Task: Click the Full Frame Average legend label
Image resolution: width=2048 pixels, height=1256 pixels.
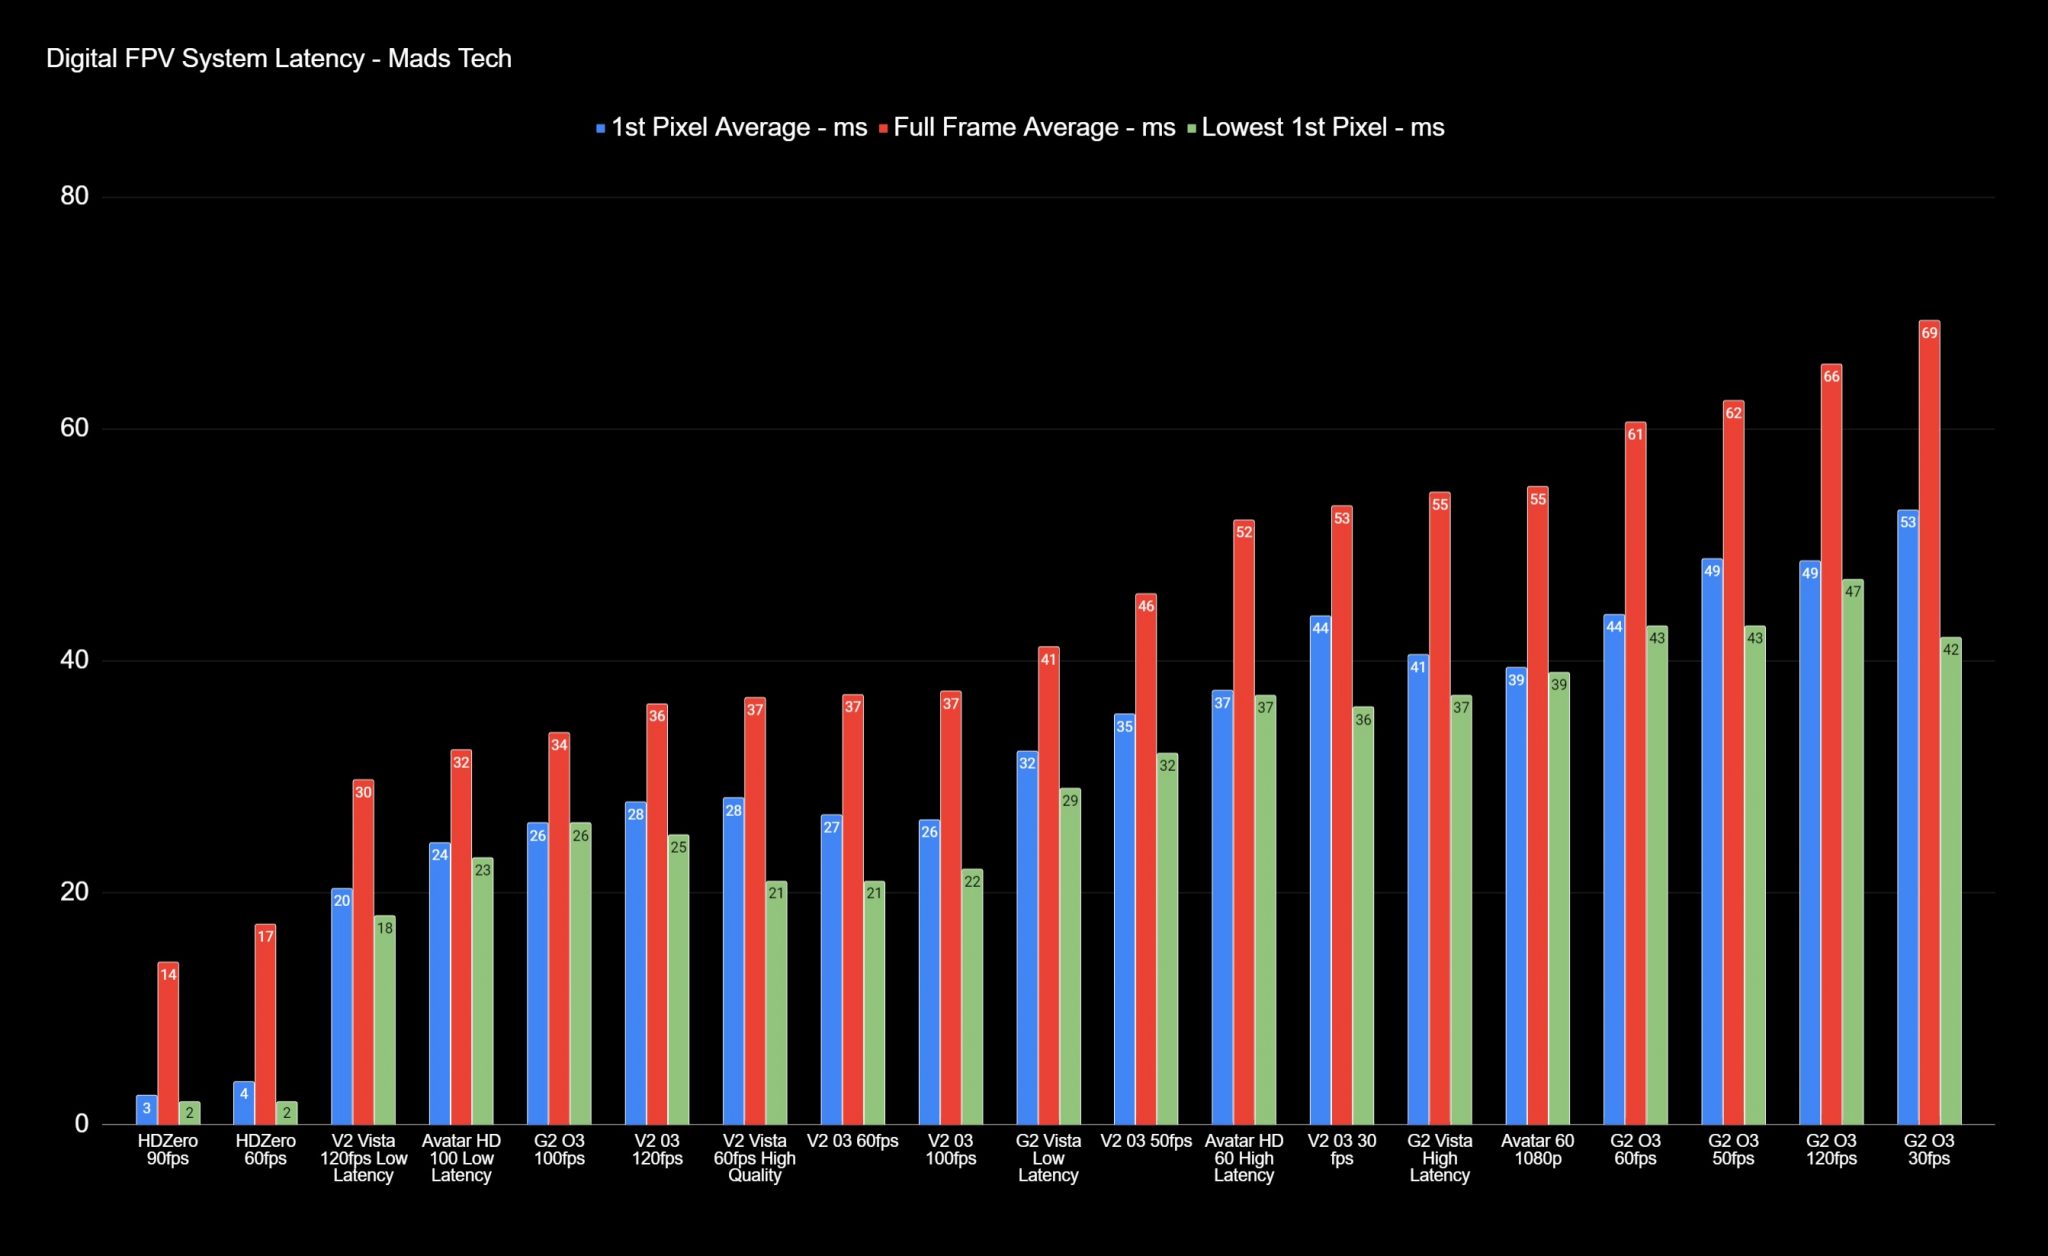Action: [1034, 128]
